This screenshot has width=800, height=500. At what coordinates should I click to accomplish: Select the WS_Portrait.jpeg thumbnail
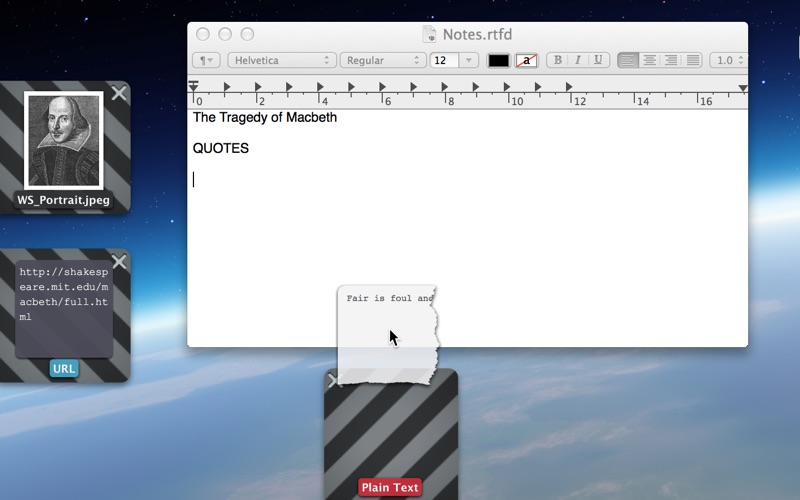[64, 140]
